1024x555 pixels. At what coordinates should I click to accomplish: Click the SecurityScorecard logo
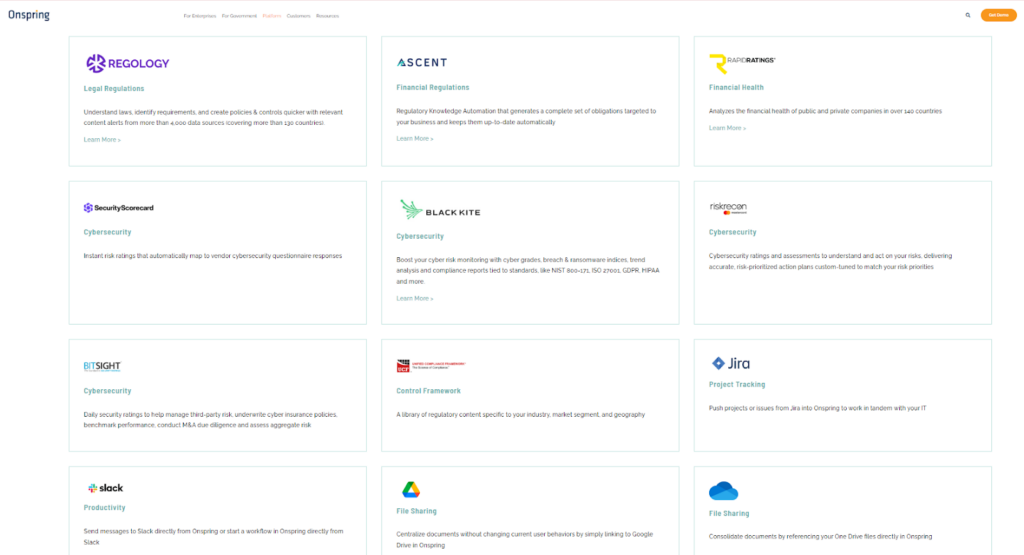click(118, 208)
